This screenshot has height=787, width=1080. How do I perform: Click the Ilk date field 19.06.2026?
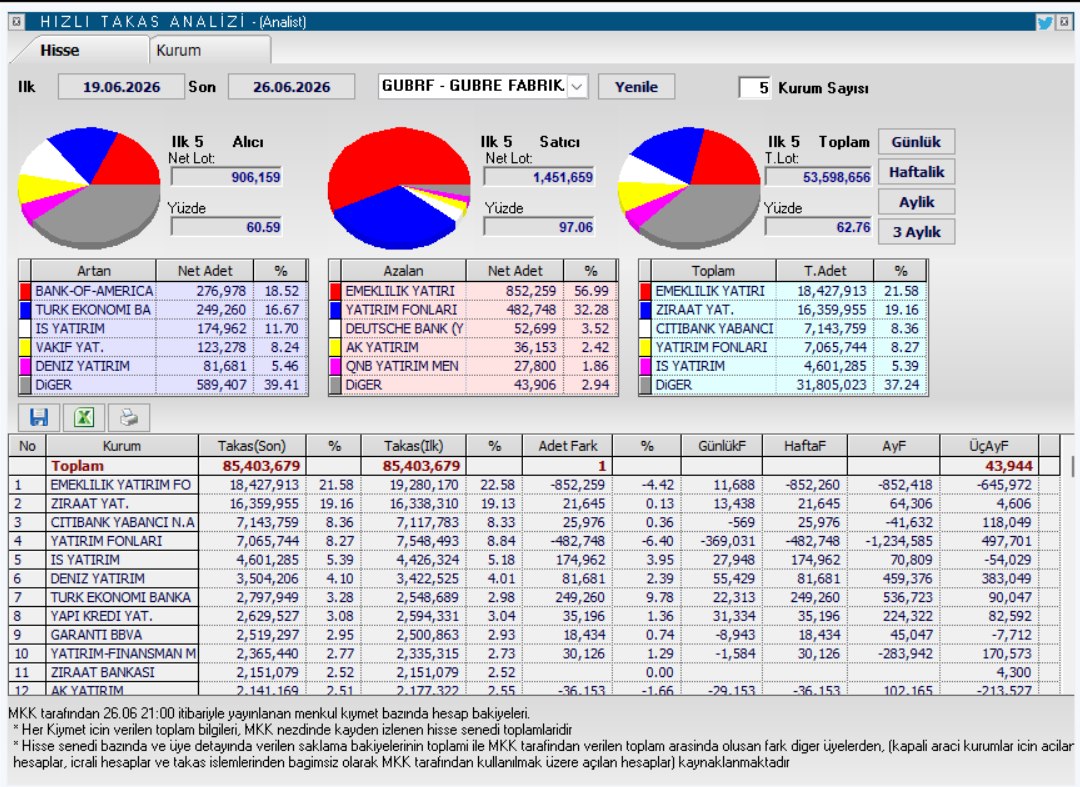pos(121,87)
